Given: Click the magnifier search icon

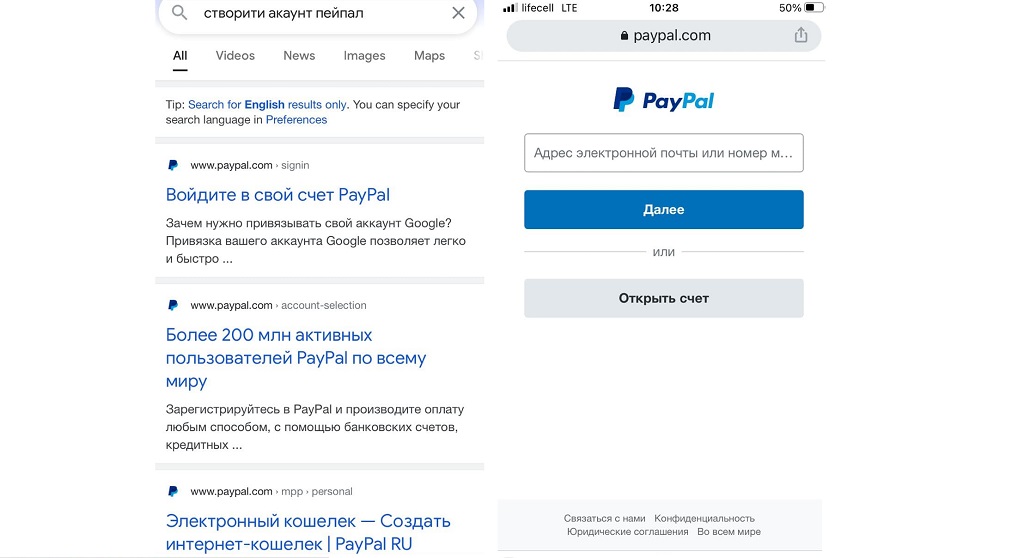Looking at the screenshot, I should pyautogui.click(x=179, y=12).
